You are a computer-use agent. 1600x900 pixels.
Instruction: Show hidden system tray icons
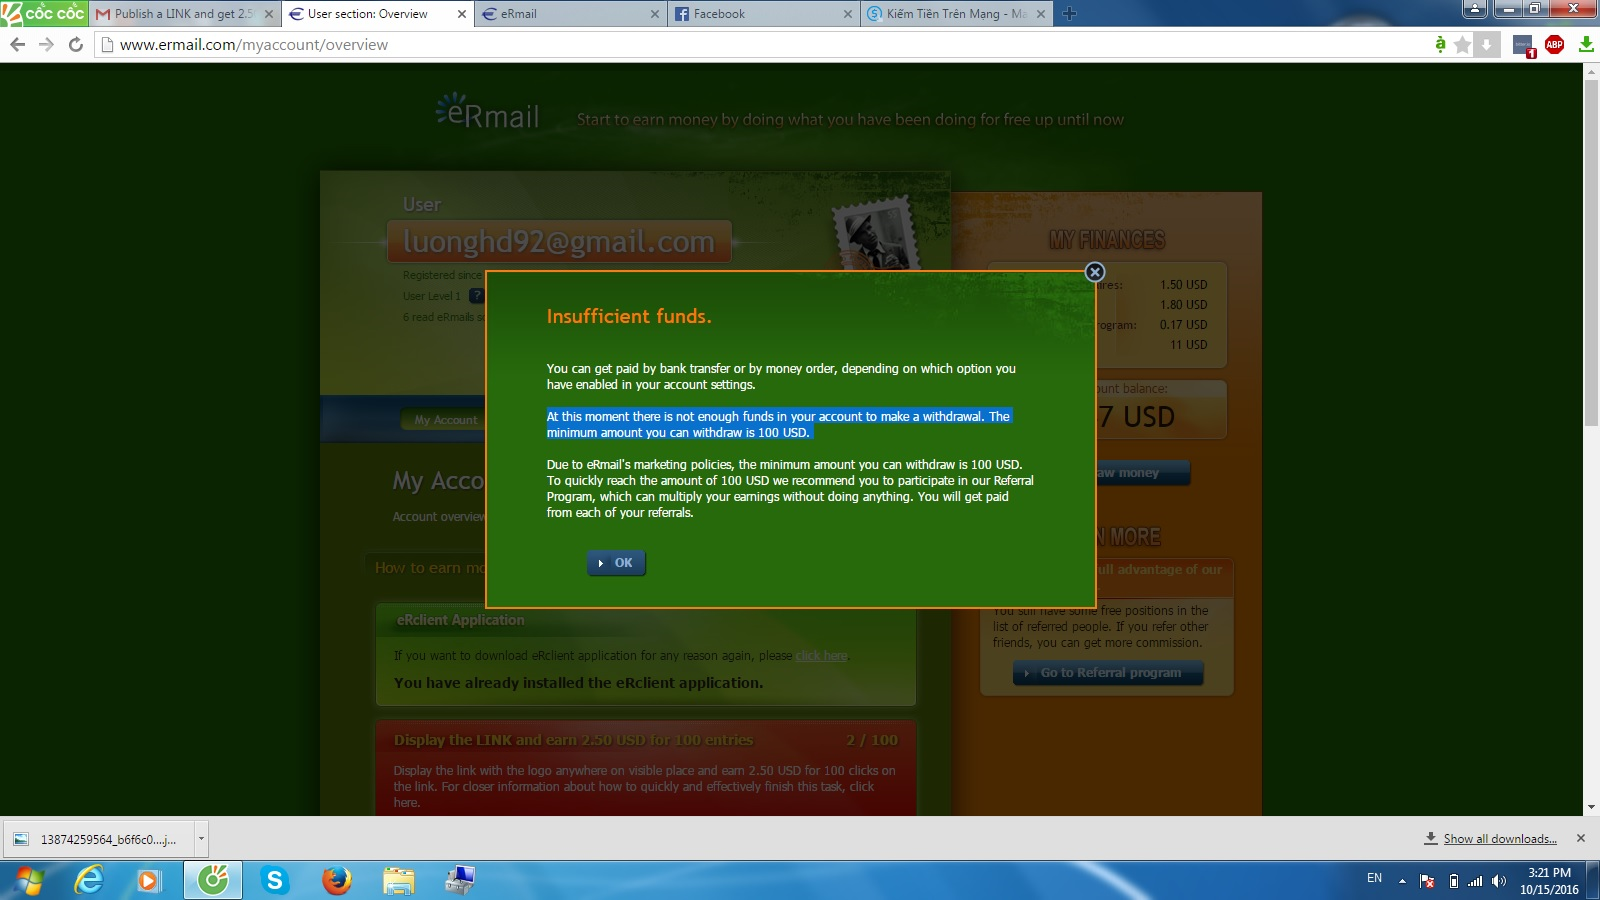[1402, 881]
